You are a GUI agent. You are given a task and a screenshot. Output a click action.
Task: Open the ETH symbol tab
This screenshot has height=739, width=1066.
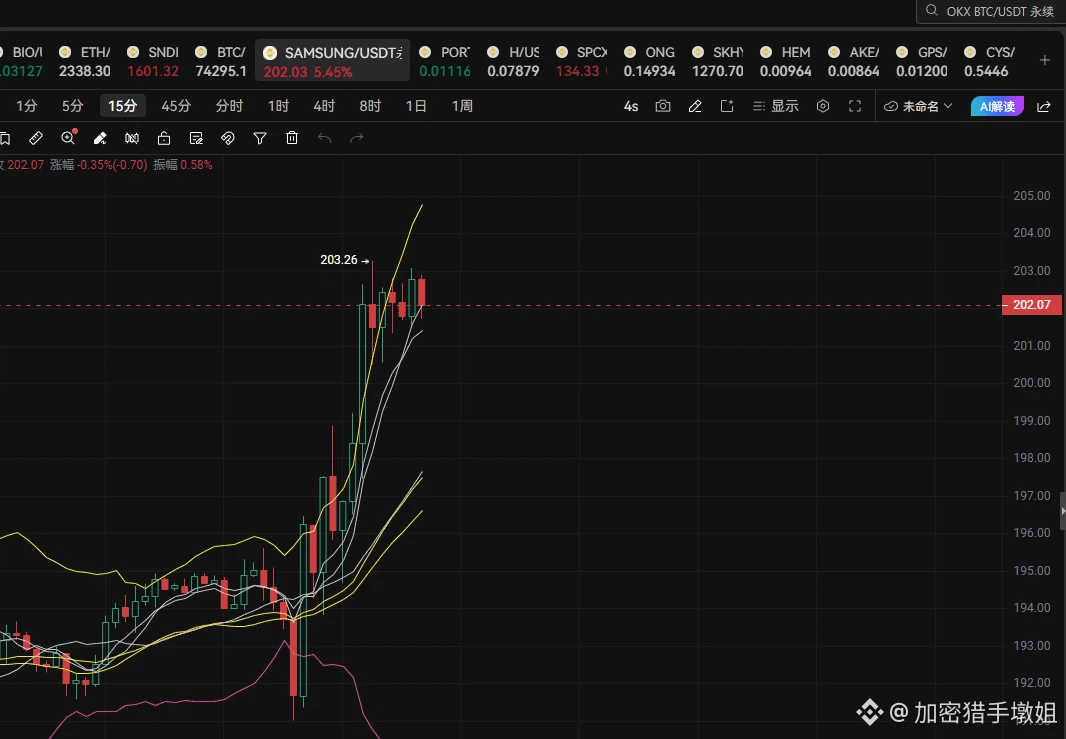point(85,61)
